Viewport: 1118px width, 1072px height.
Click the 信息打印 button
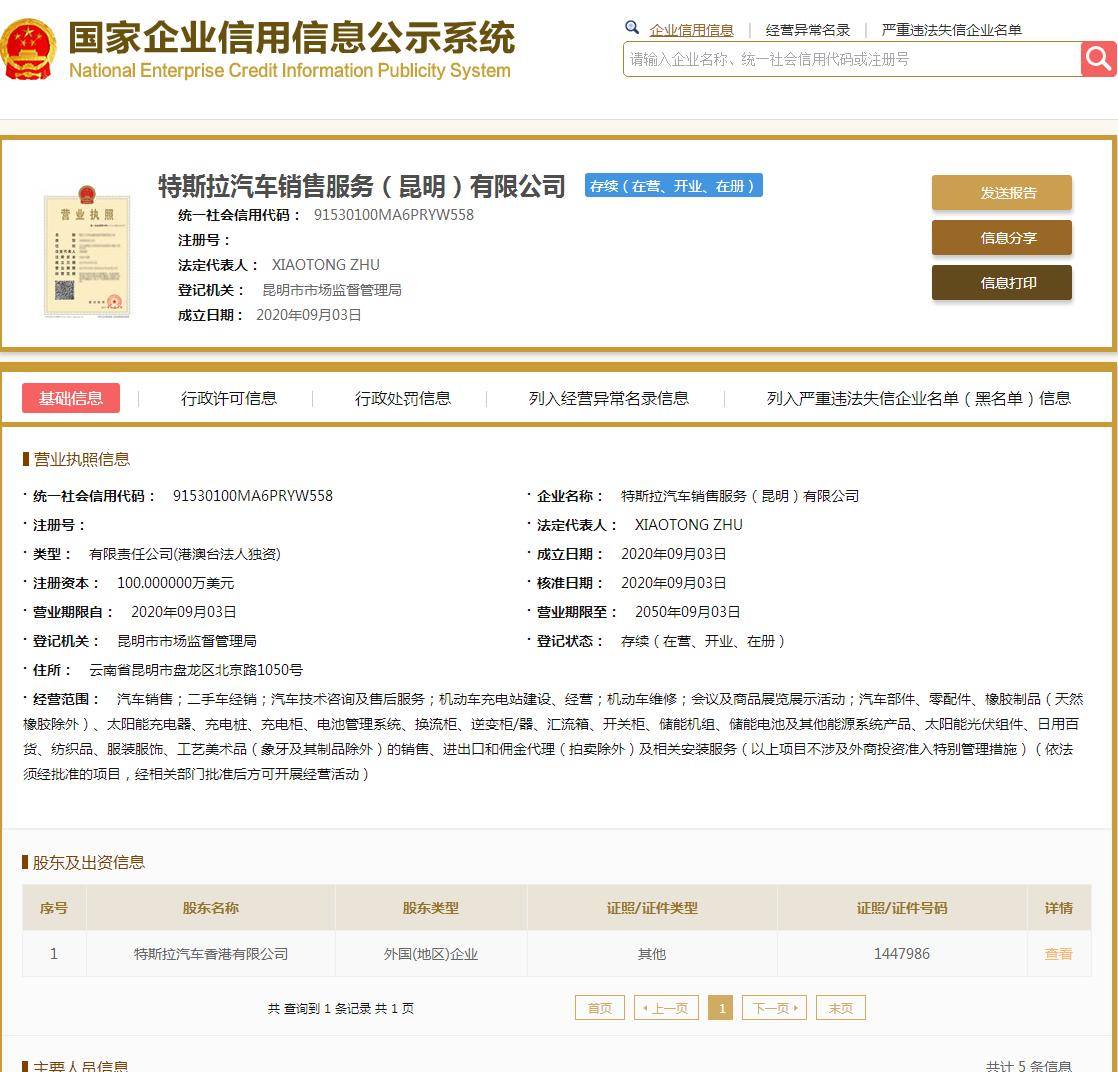point(1001,282)
